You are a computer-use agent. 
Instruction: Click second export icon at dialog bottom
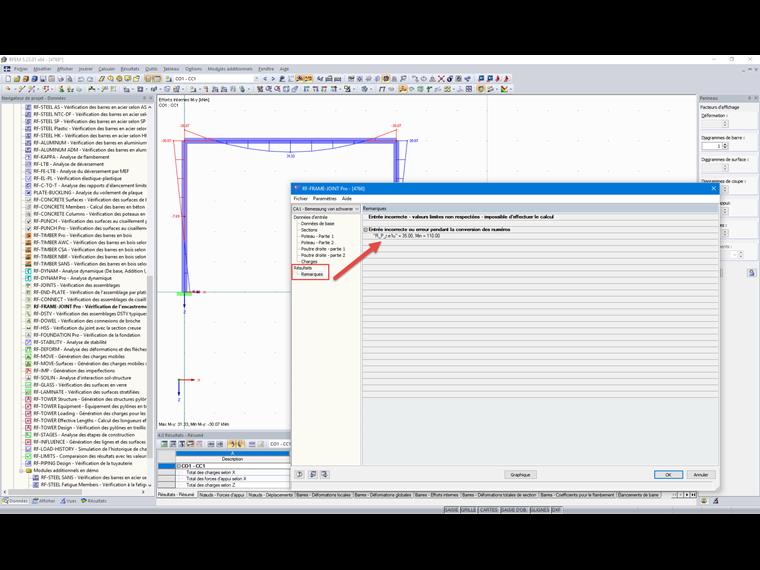(313, 475)
